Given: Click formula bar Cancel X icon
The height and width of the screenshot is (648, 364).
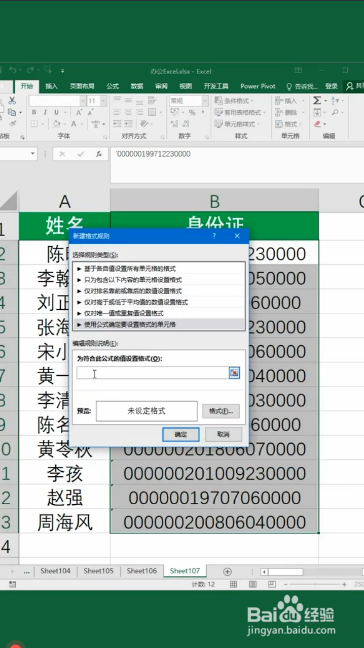Looking at the screenshot, I should point(62,154).
